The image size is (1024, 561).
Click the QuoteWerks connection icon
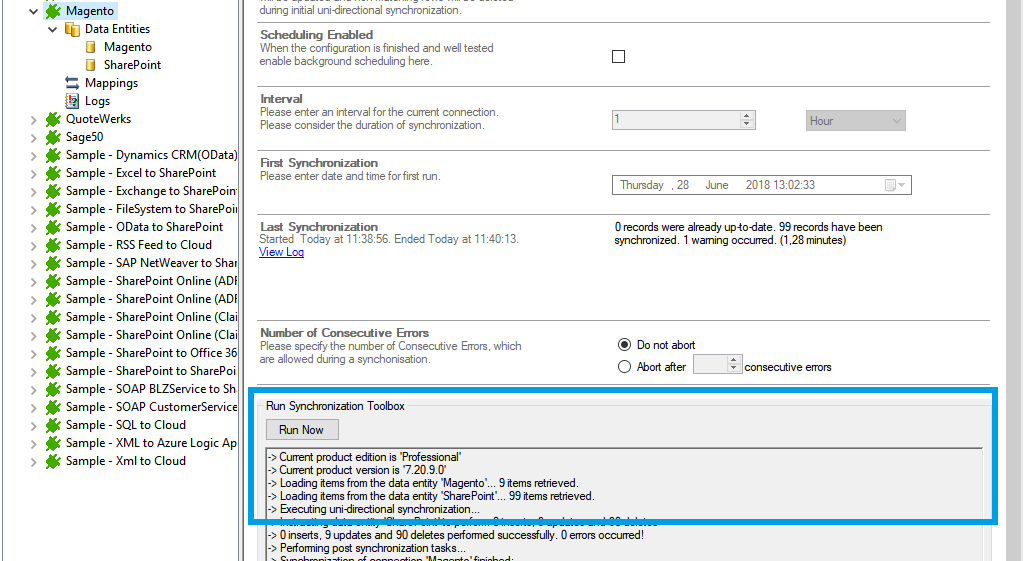click(x=53, y=119)
